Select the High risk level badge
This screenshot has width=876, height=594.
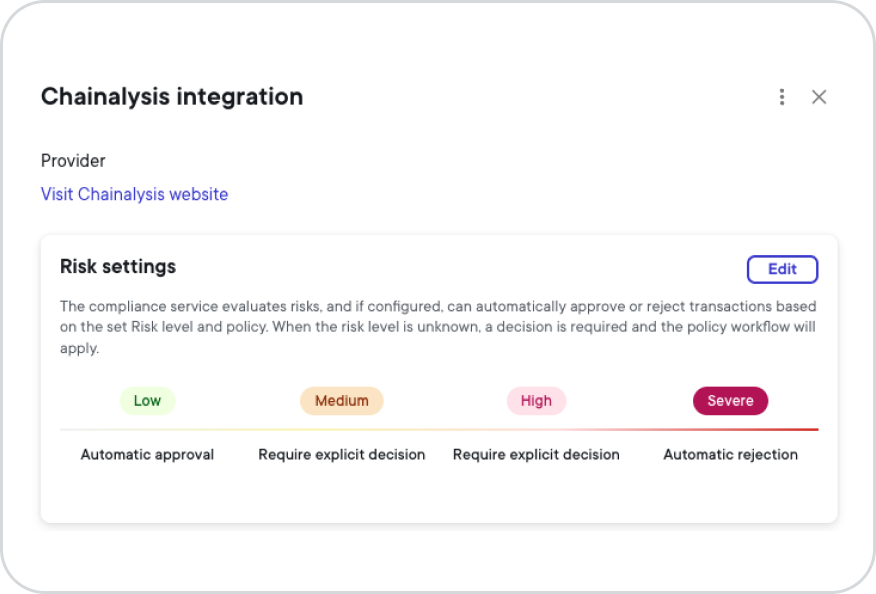pyautogui.click(x=536, y=401)
